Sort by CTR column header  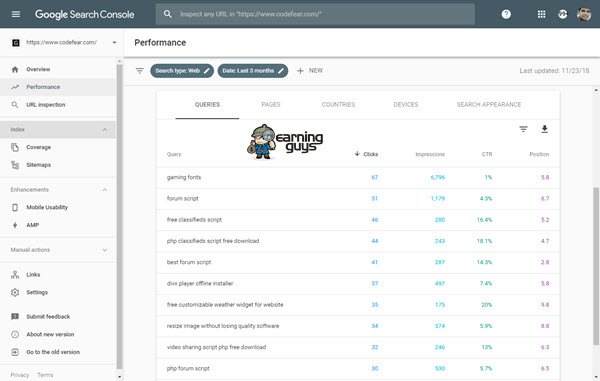(487, 154)
